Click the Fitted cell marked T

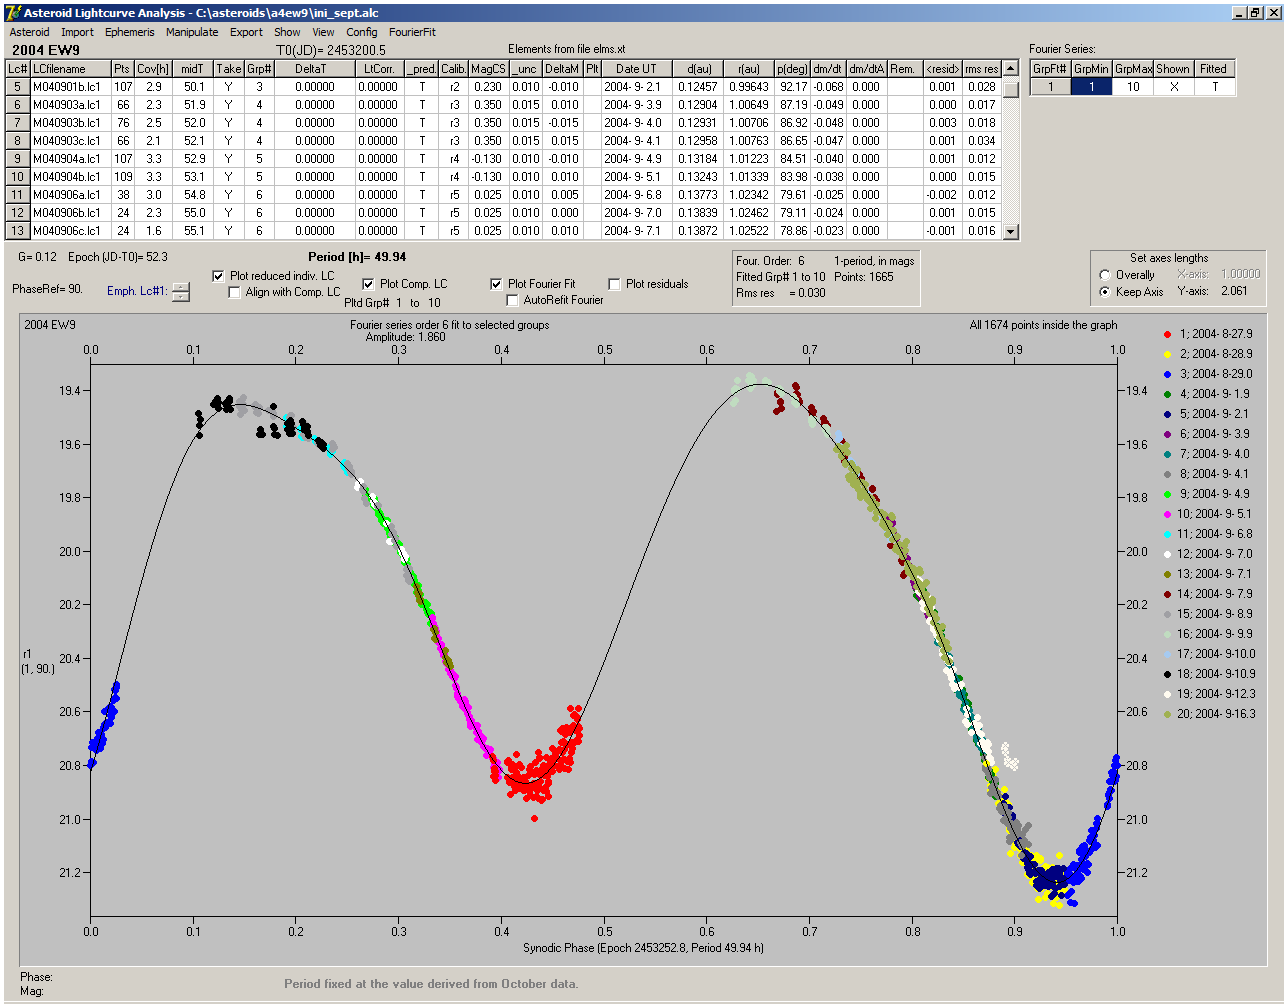pyautogui.click(x=1214, y=87)
